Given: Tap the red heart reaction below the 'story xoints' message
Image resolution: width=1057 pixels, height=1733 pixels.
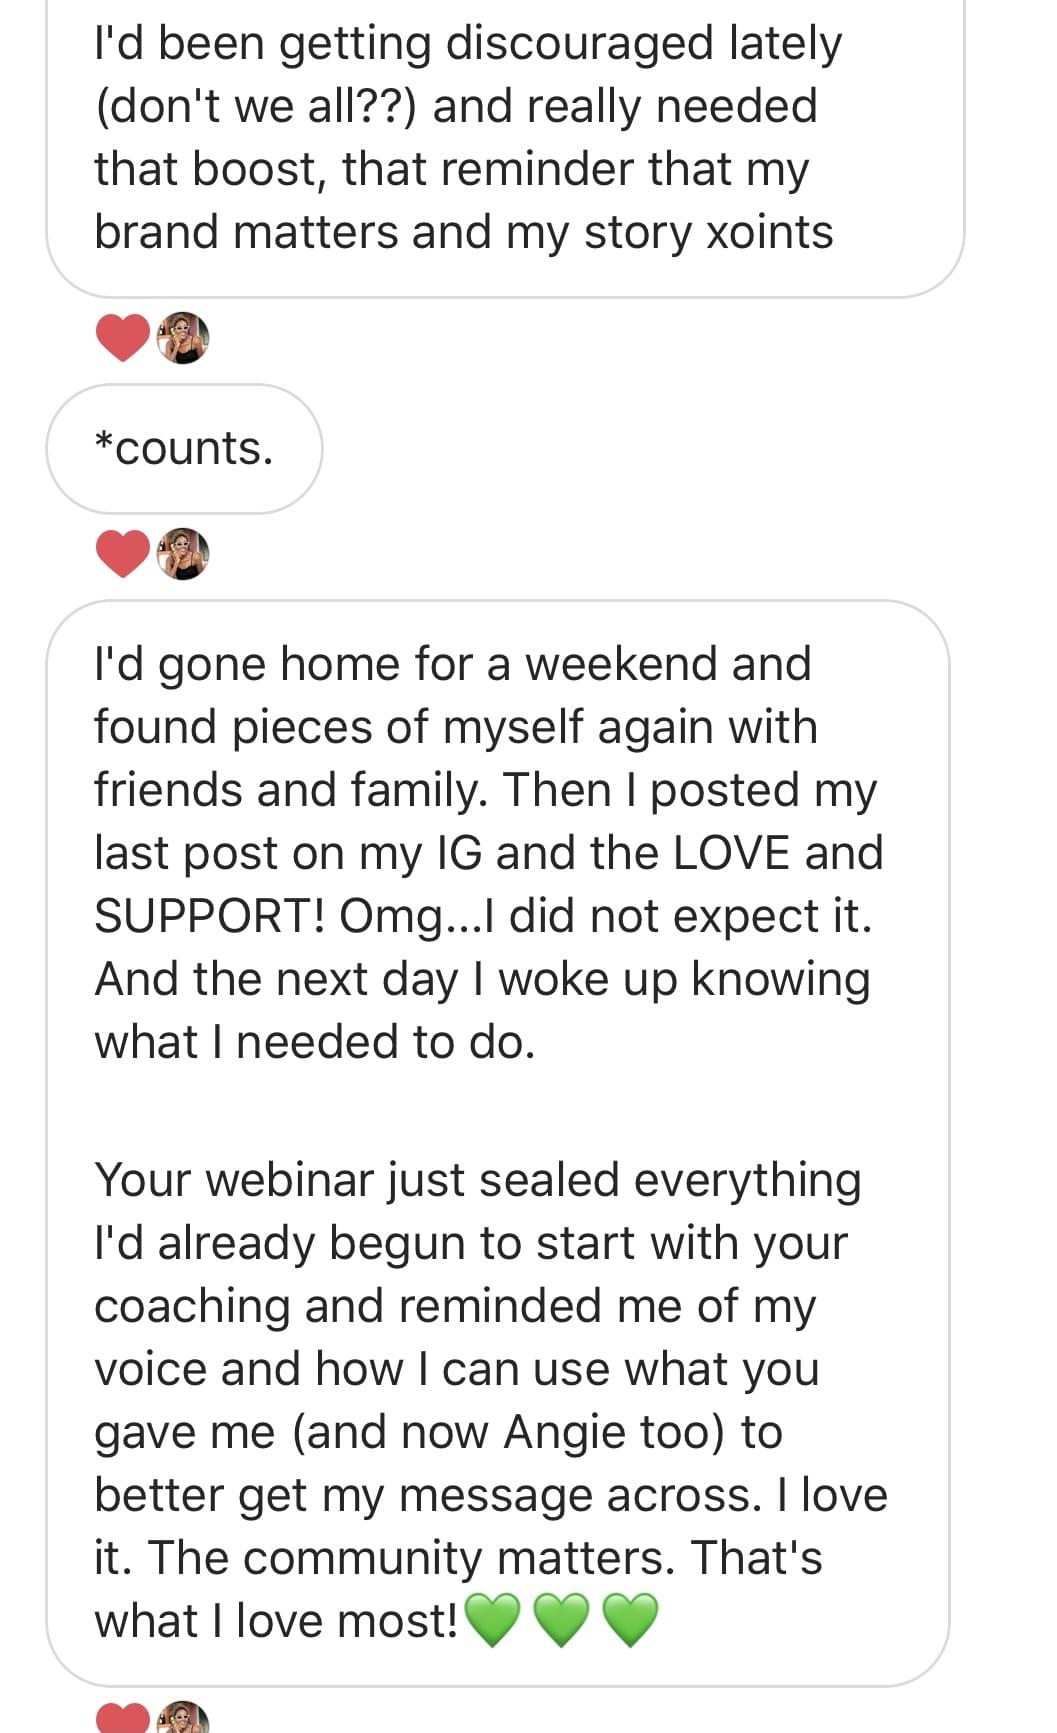Looking at the screenshot, I should click(x=123, y=337).
